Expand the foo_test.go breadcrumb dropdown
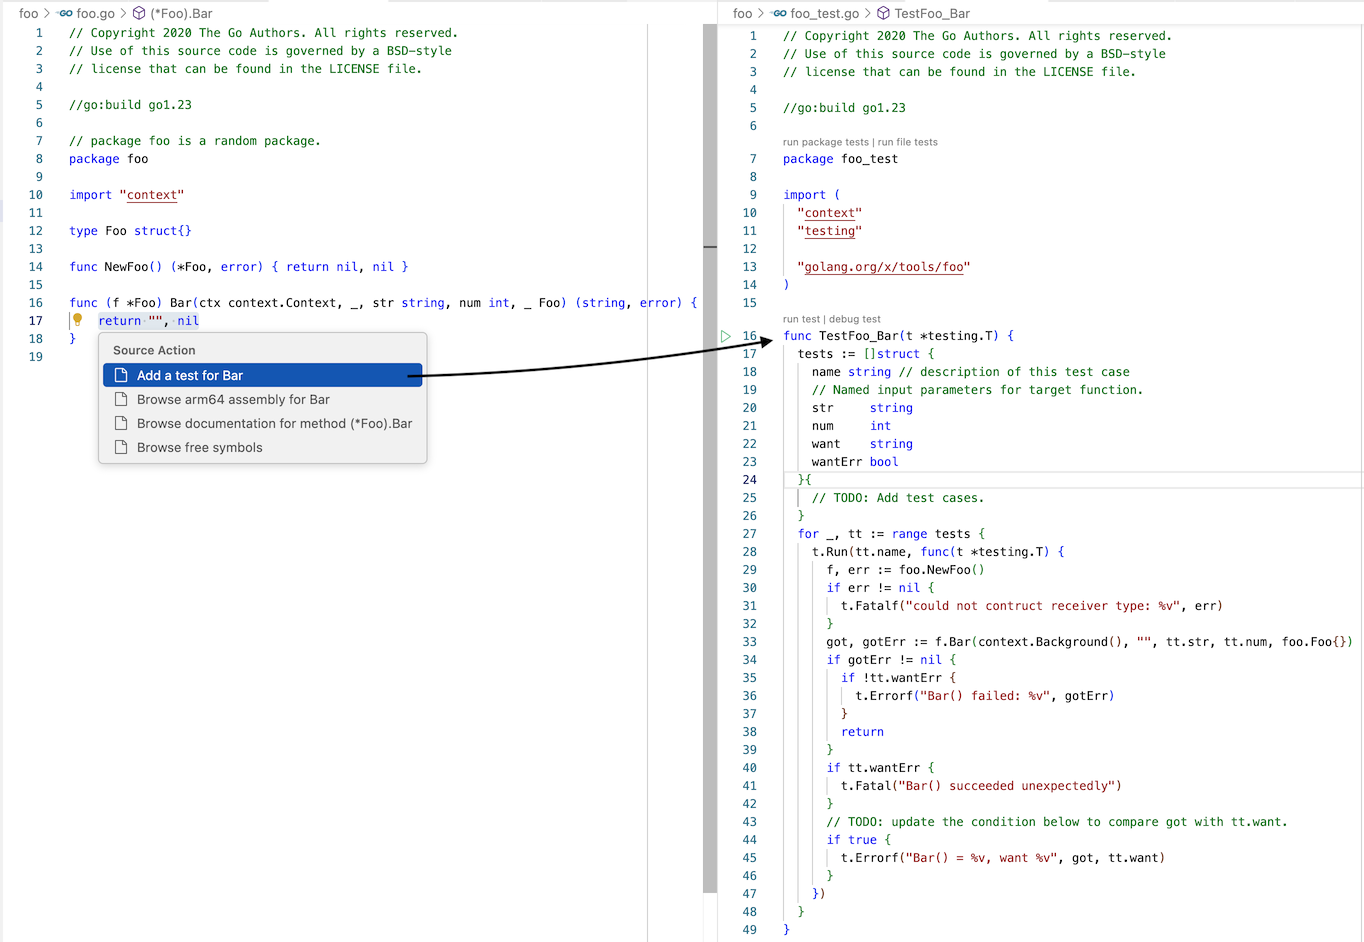This screenshot has width=1364, height=942. click(824, 13)
